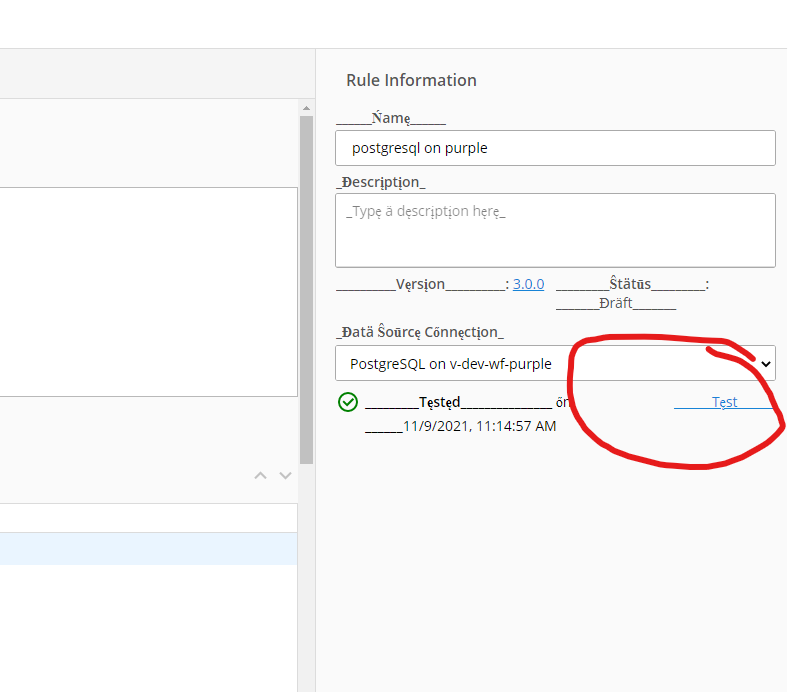Viewport: 788px width, 692px height.
Task: Click the large empty text box on left
Action: [x=148, y=292]
